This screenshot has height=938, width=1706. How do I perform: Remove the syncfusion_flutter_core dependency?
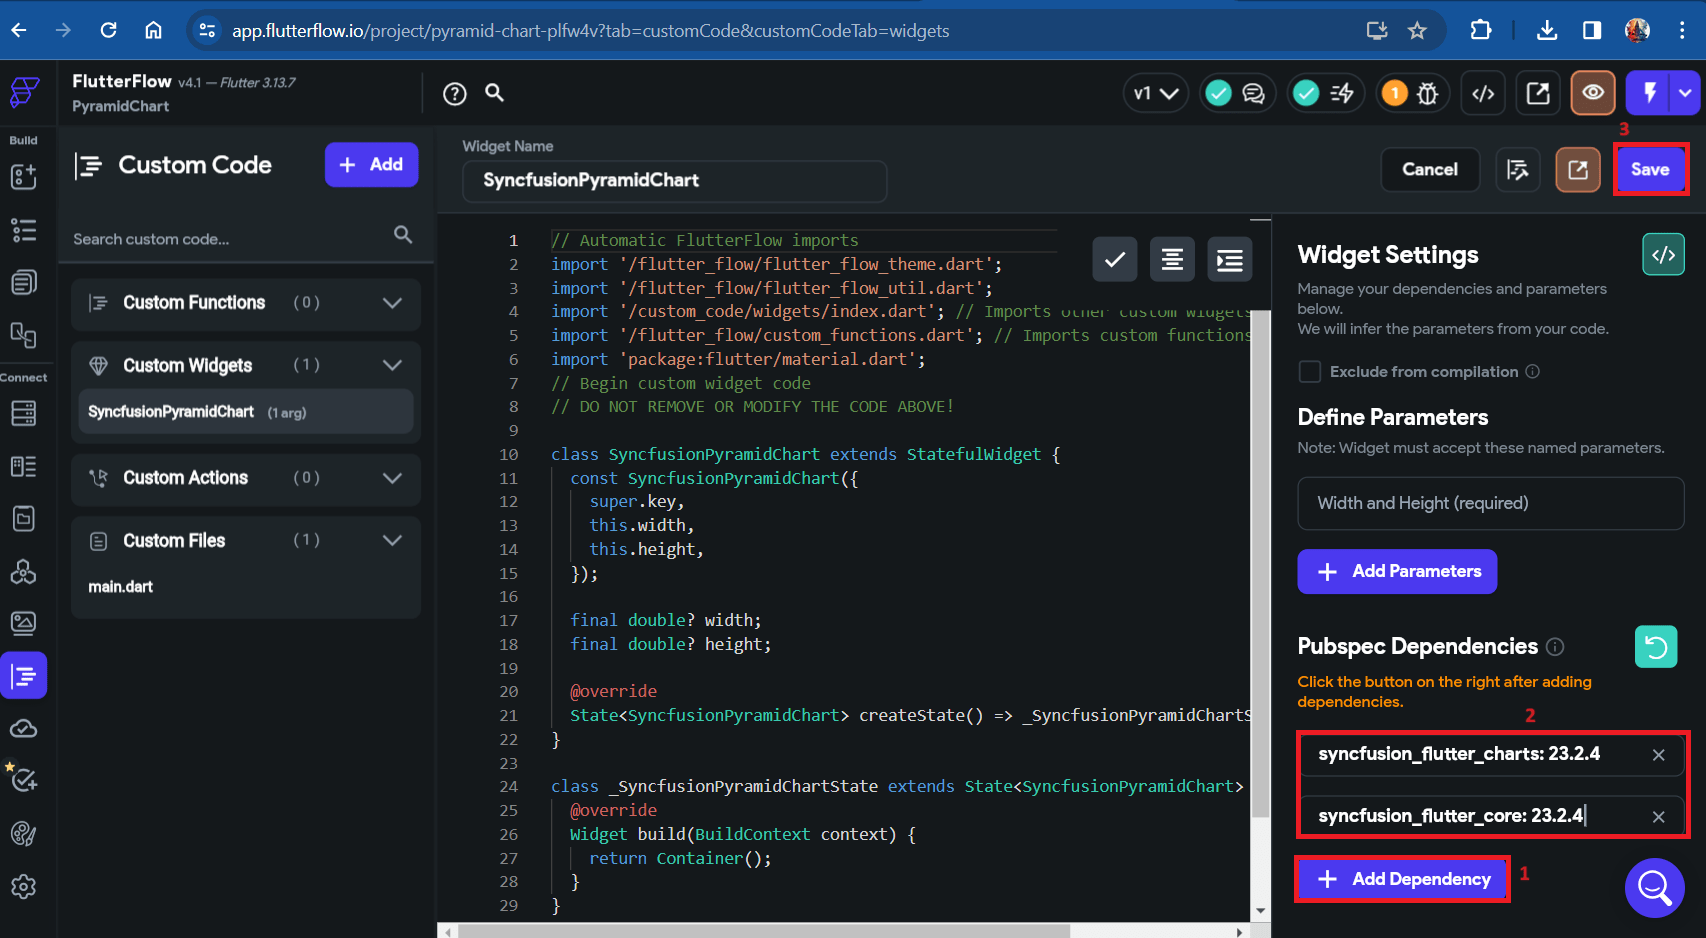[x=1658, y=817]
